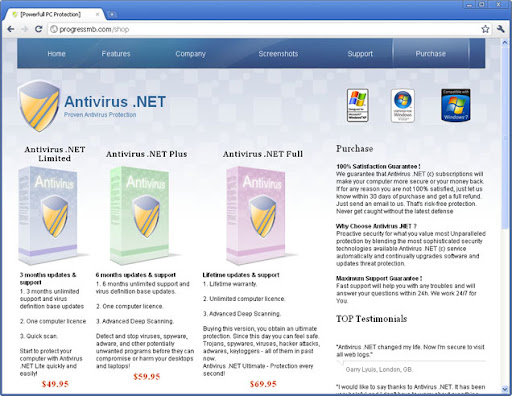
Task: Close the Powerfull PC Protection tab
Action: (97, 14)
